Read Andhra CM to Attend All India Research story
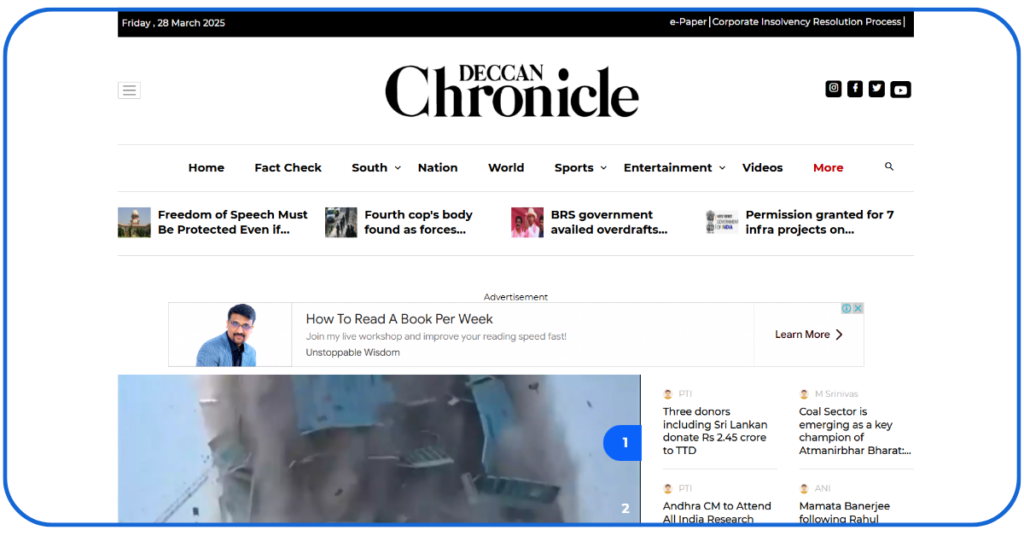 click(717, 512)
